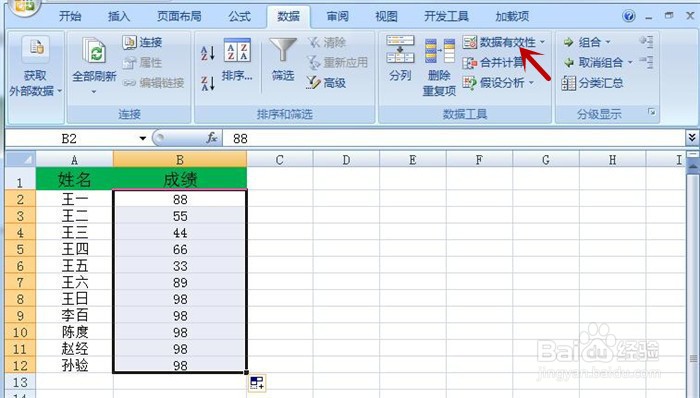Switch to the 开始 tab
This screenshot has width=700, height=398.
[x=71, y=17]
